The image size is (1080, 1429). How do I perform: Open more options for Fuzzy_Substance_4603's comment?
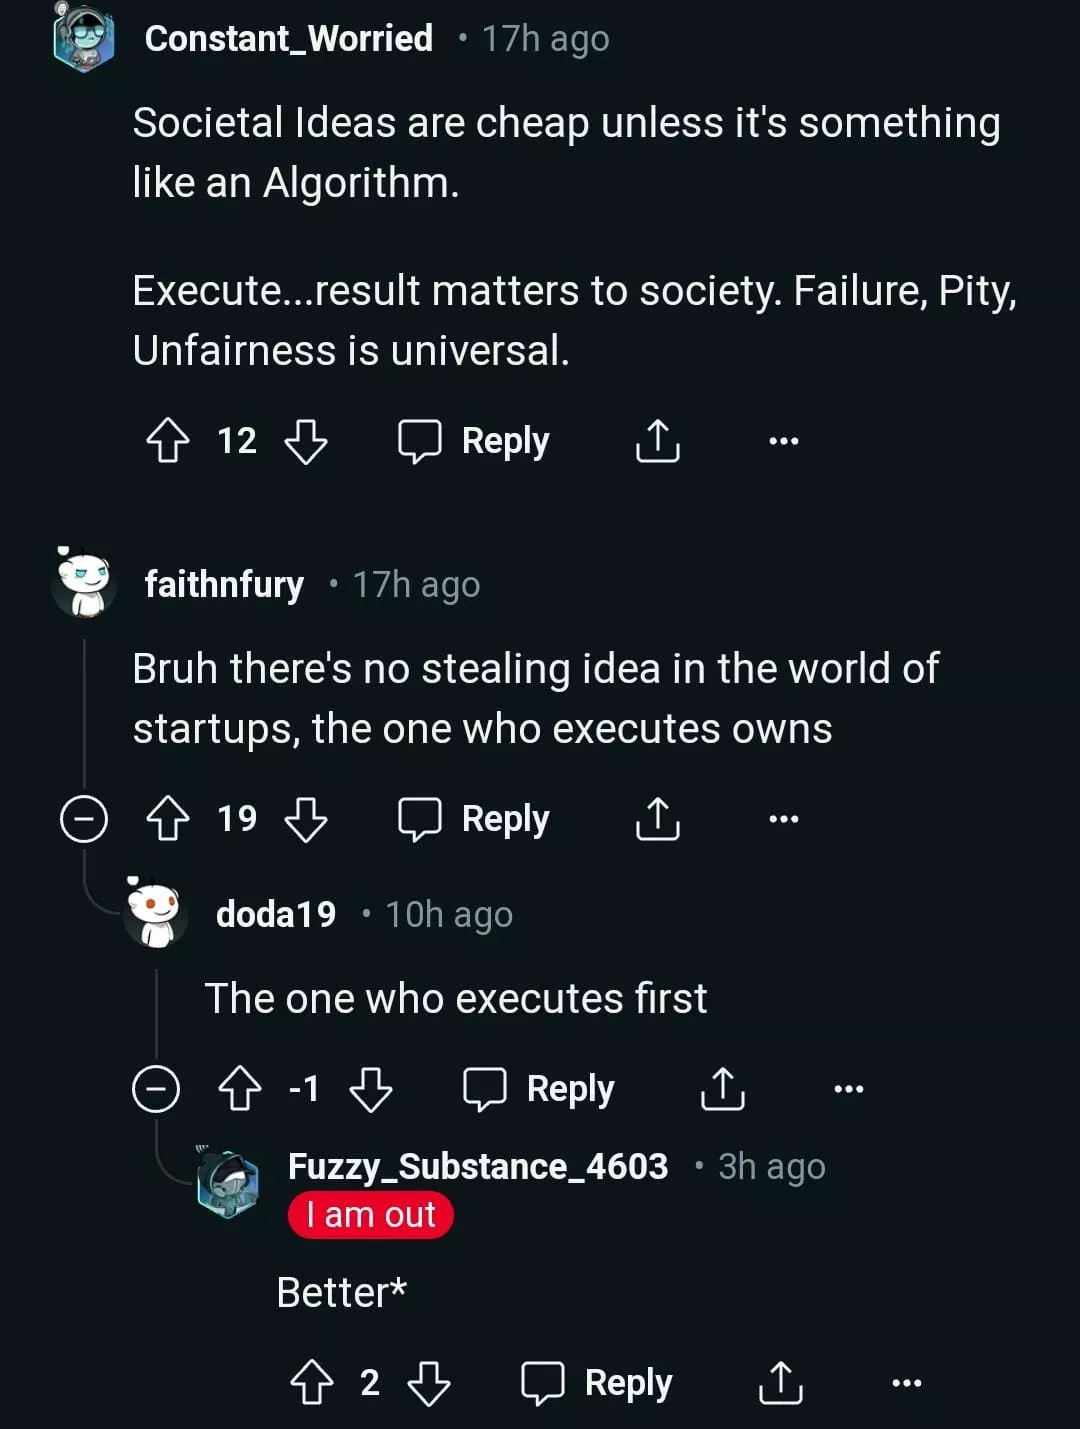pyautogui.click(x=906, y=1383)
